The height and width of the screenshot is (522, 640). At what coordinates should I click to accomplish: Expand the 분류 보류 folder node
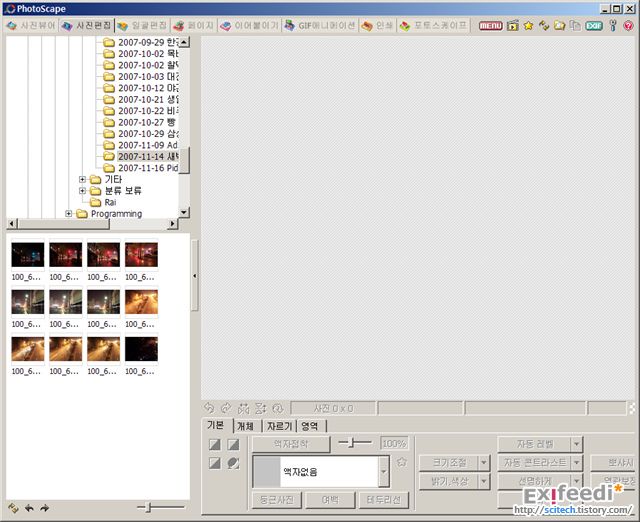click(82, 191)
